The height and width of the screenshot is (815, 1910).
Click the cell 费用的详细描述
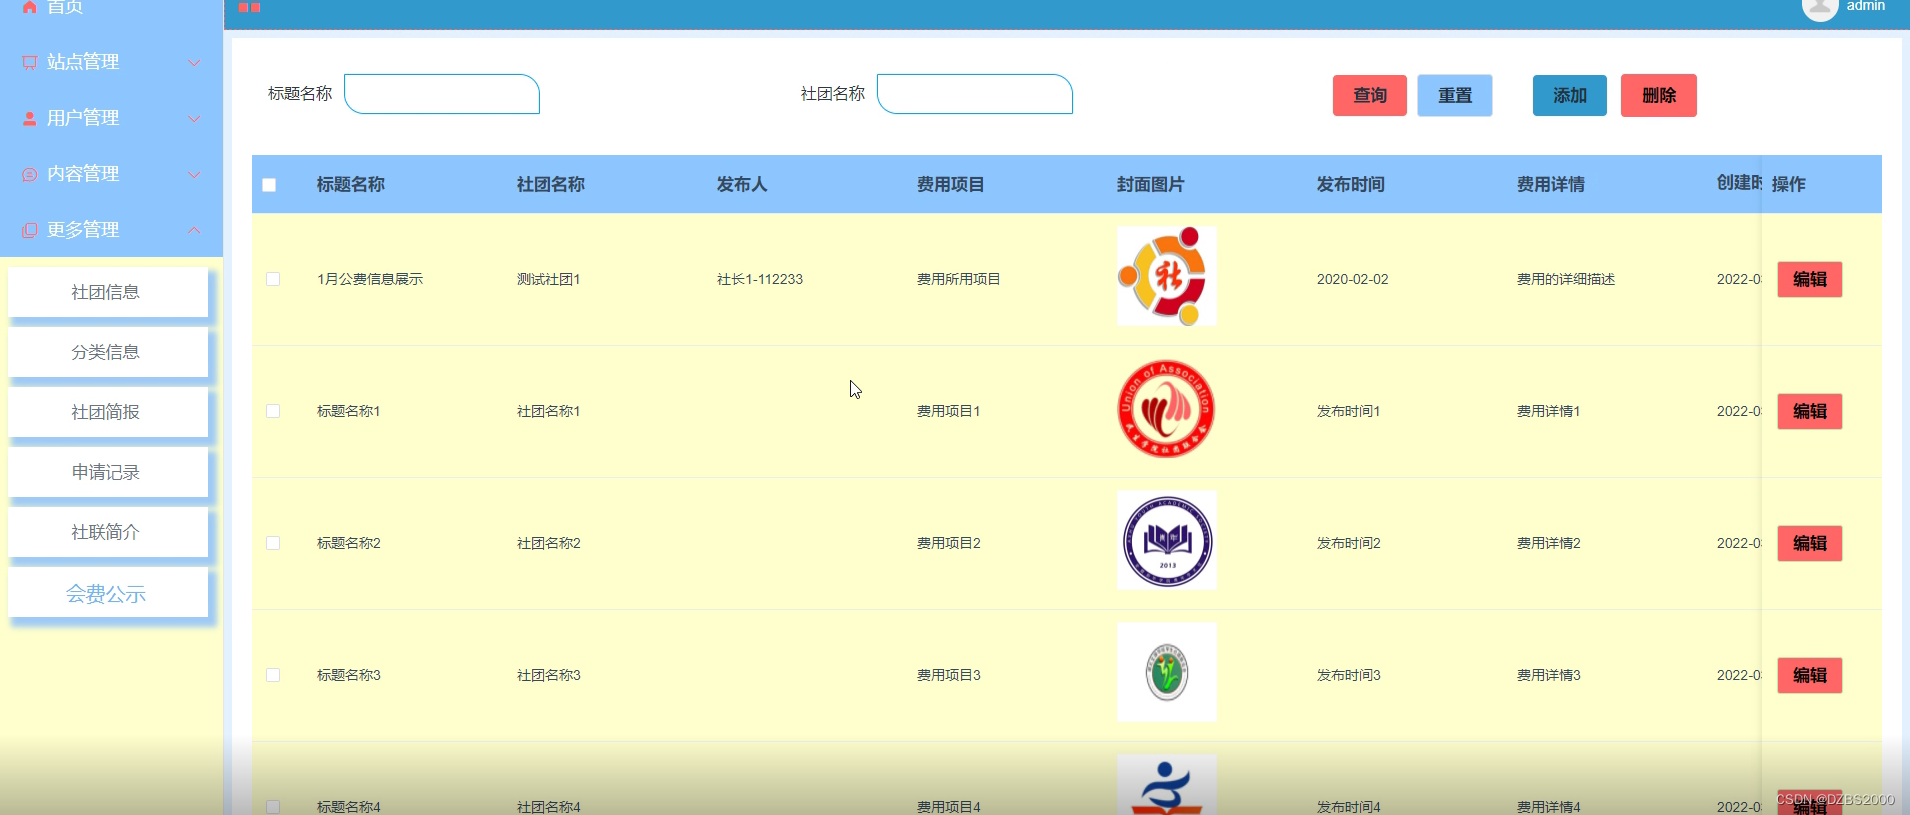coord(1566,279)
